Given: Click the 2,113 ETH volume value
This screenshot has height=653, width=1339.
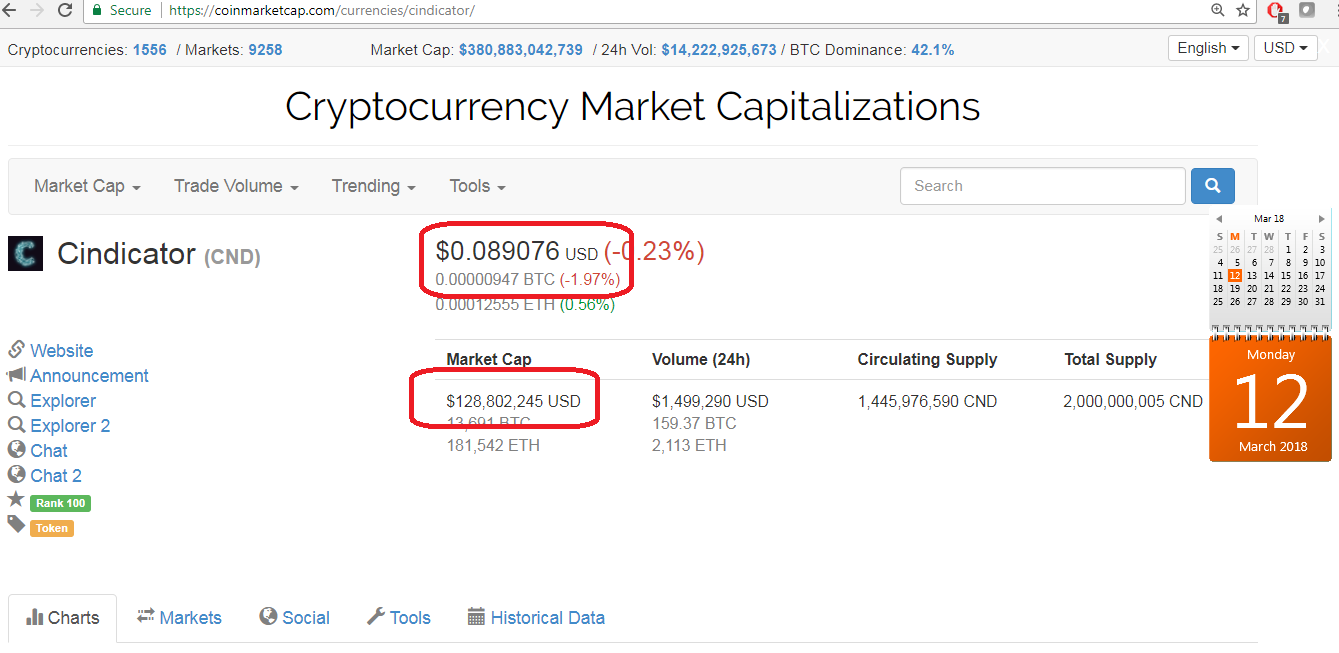Looking at the screenshot, I should click(689, 445).
